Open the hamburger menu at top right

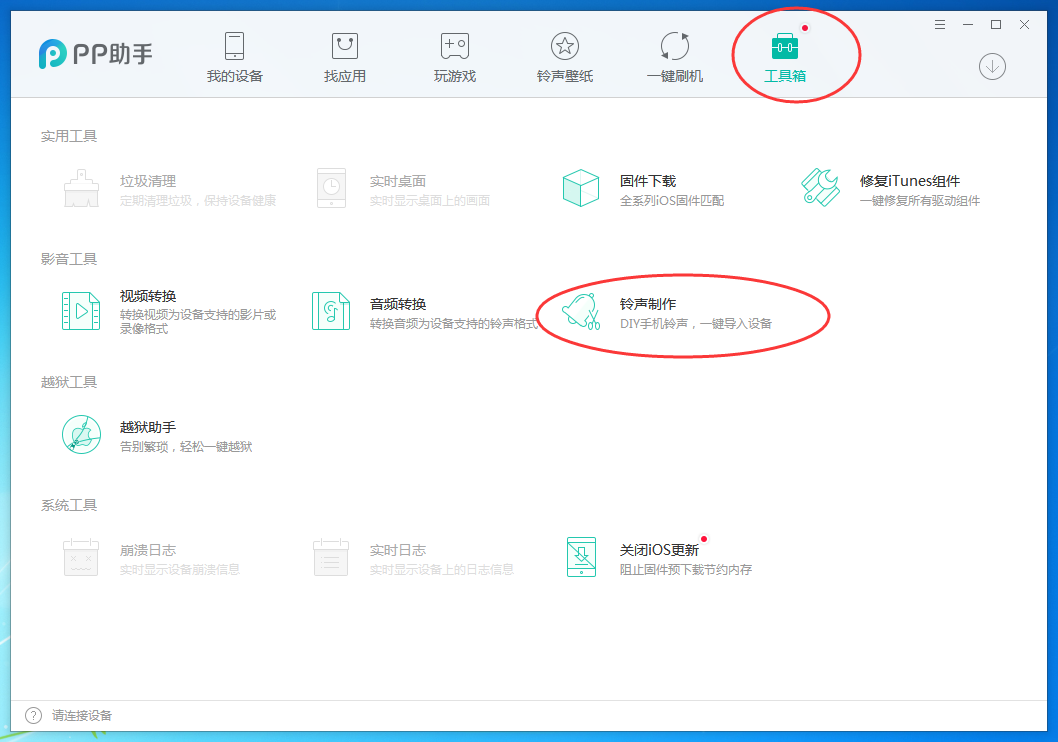[x=939, y=24]
